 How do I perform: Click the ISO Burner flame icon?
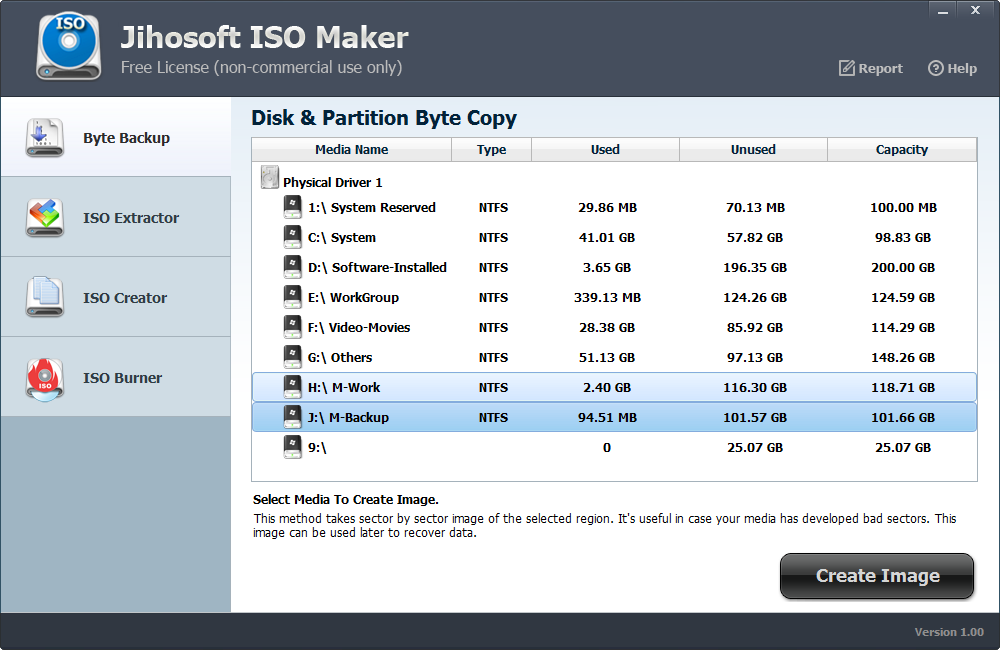point(45,378)
